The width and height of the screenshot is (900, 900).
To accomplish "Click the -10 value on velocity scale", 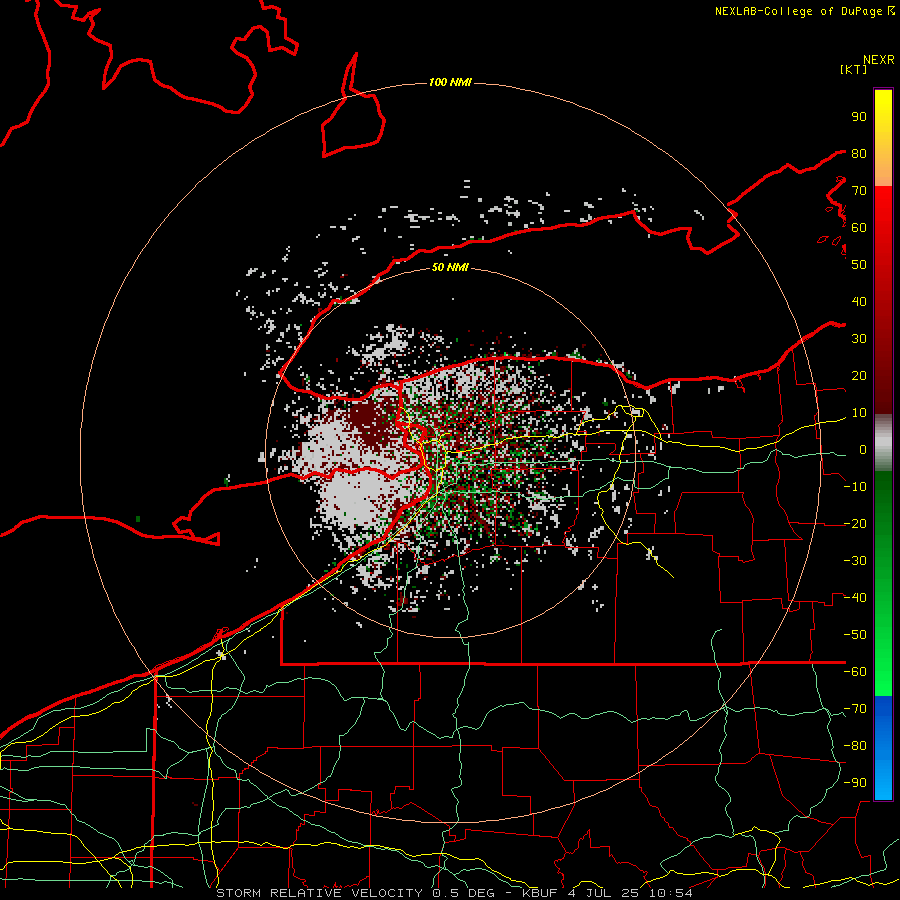I will tap(855, 487).
